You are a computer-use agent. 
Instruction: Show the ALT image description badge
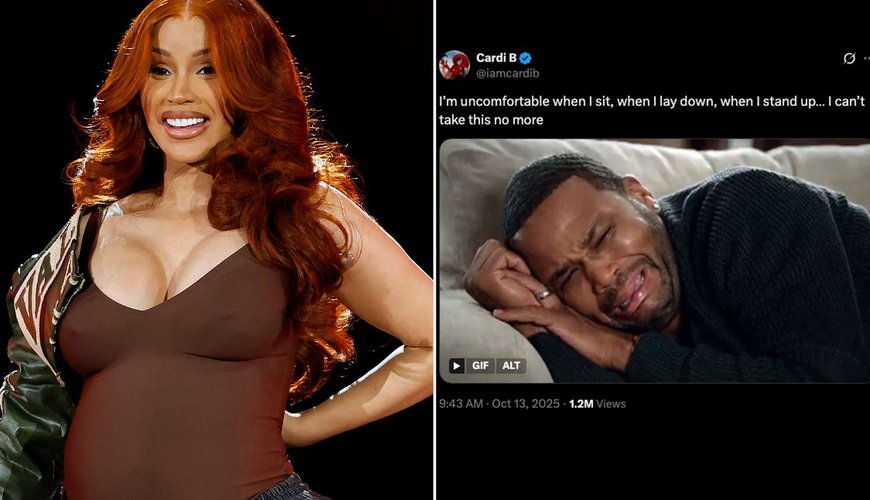click(x=511, y=365)
